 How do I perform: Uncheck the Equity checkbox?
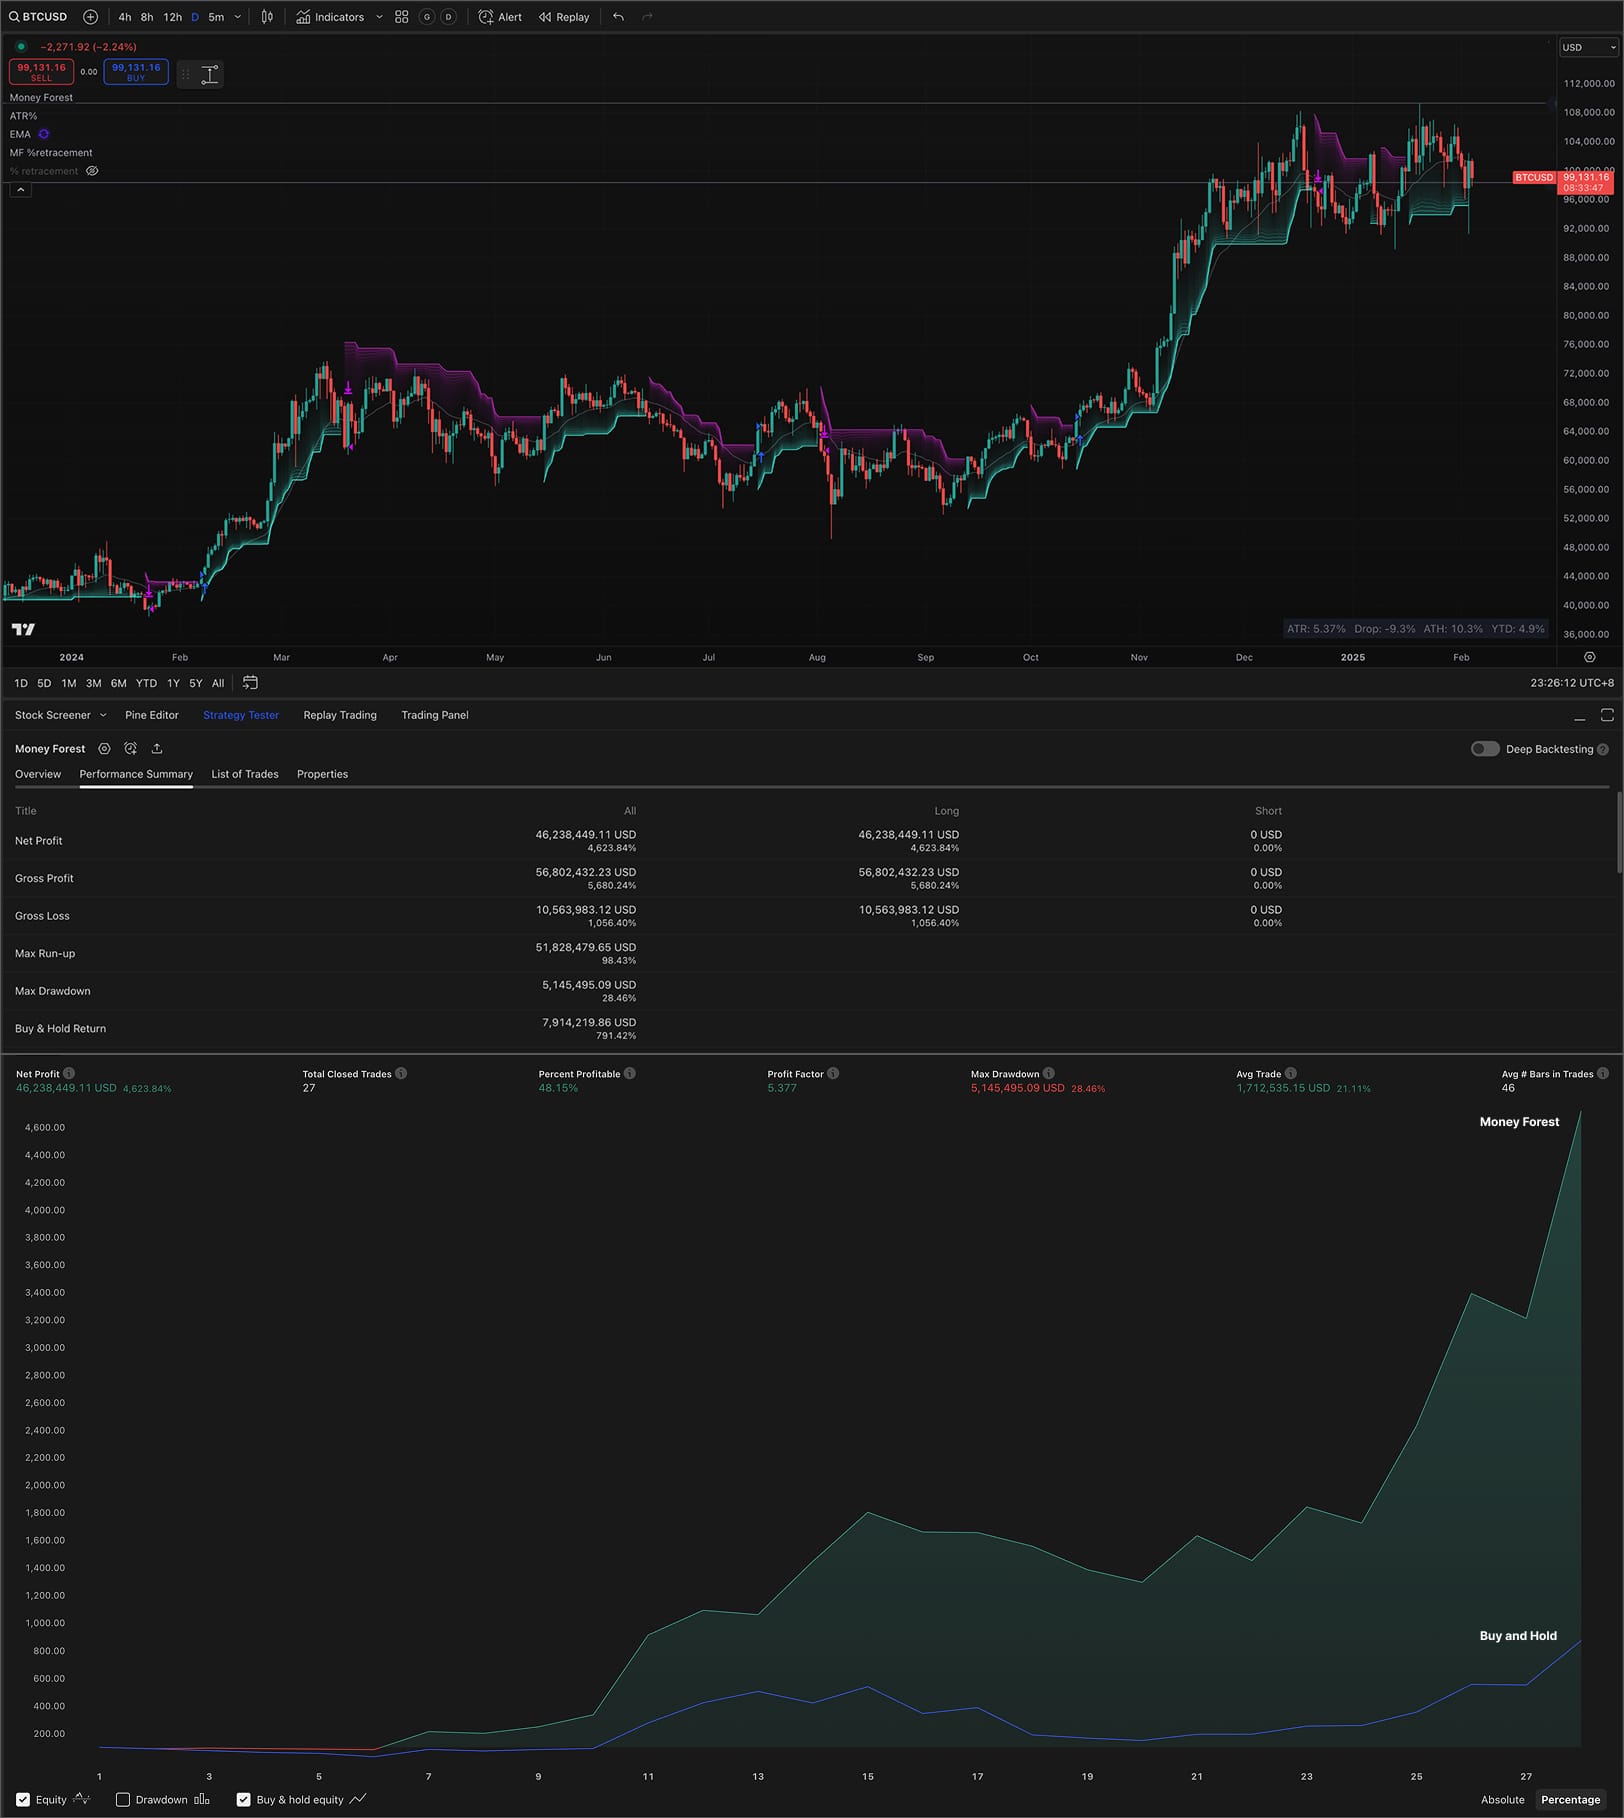click(23, 1799)
